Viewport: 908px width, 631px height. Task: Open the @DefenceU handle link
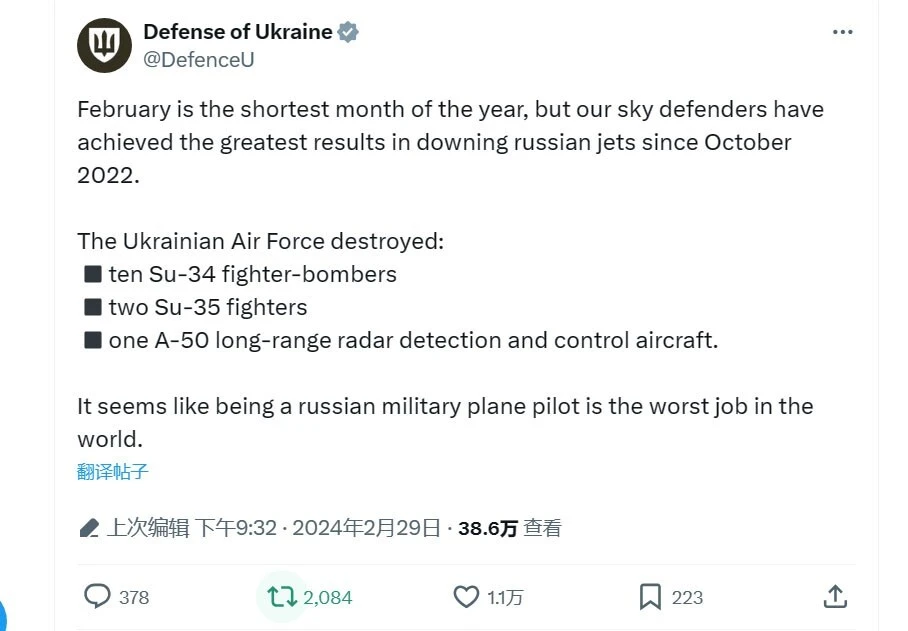click(199, 60)
